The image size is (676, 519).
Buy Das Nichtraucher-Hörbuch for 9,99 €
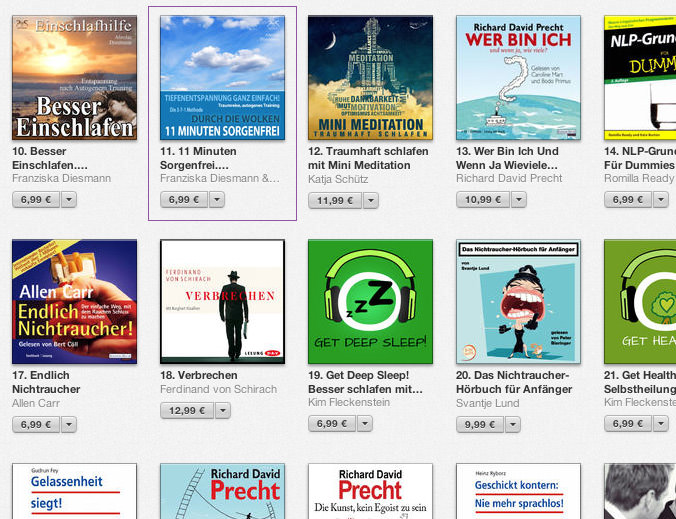[480, 425]
